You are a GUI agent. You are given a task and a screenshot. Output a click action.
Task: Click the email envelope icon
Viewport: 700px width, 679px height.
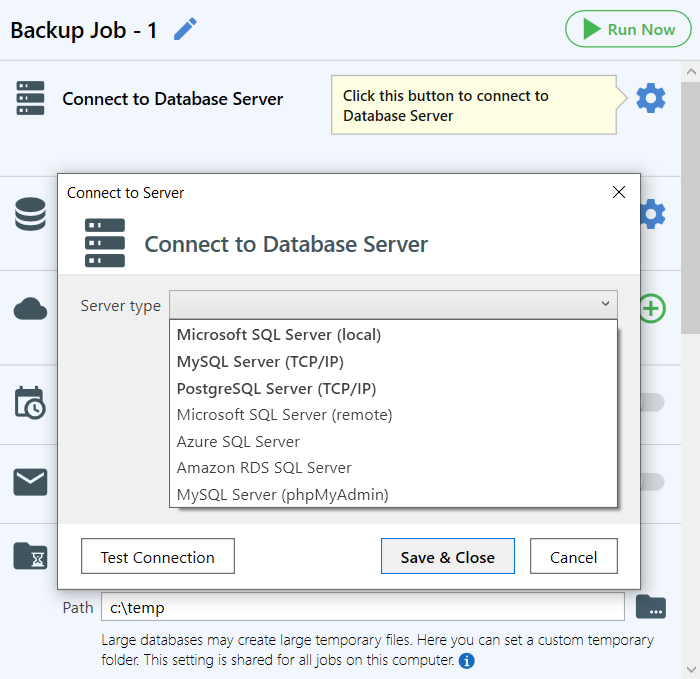click(30, 482)
